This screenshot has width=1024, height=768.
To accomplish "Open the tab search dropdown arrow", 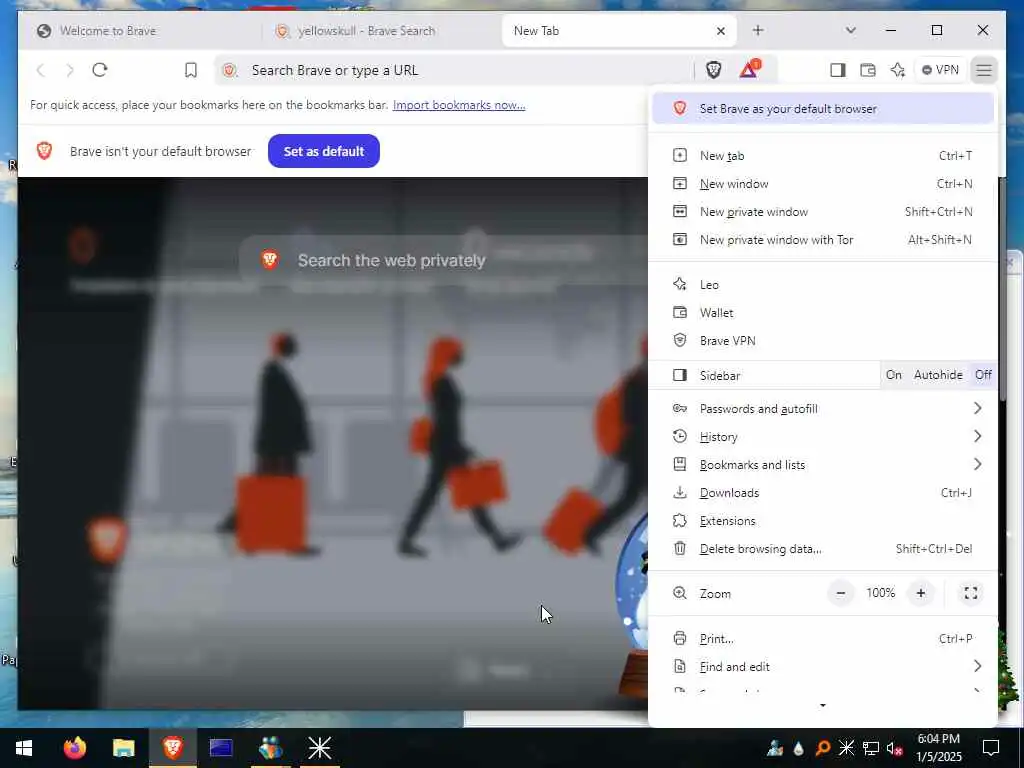I will click(850, 30).
